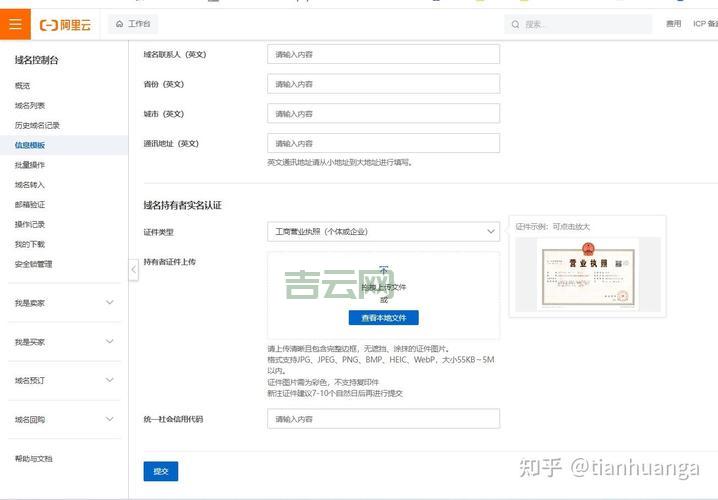The height and width of the screenshot is (500, 718).
Task: Expand the 我是卖家 section
Action: click(64, 303)
